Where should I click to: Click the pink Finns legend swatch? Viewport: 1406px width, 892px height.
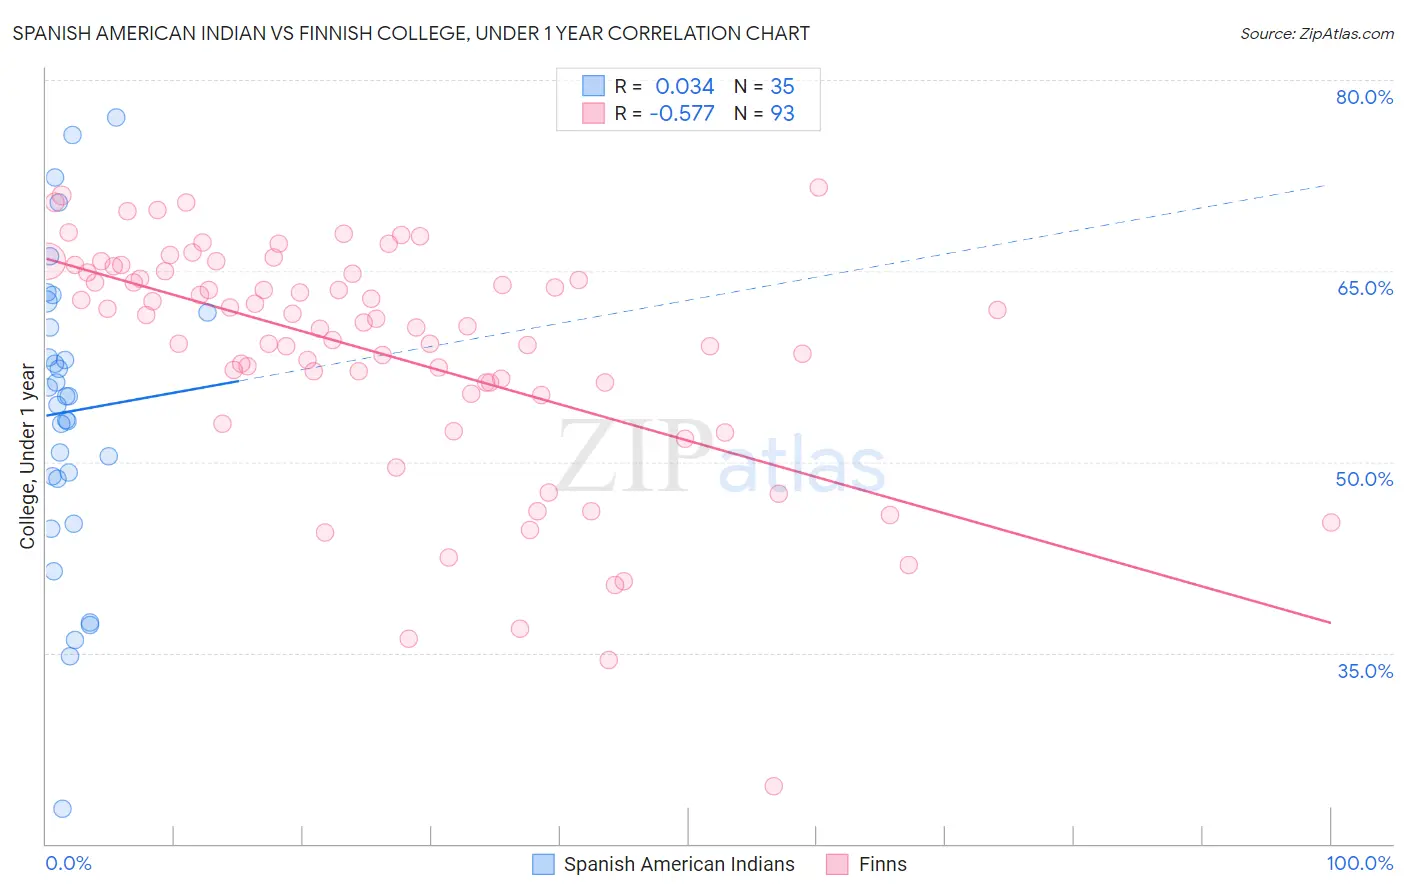tap(837, 864)
